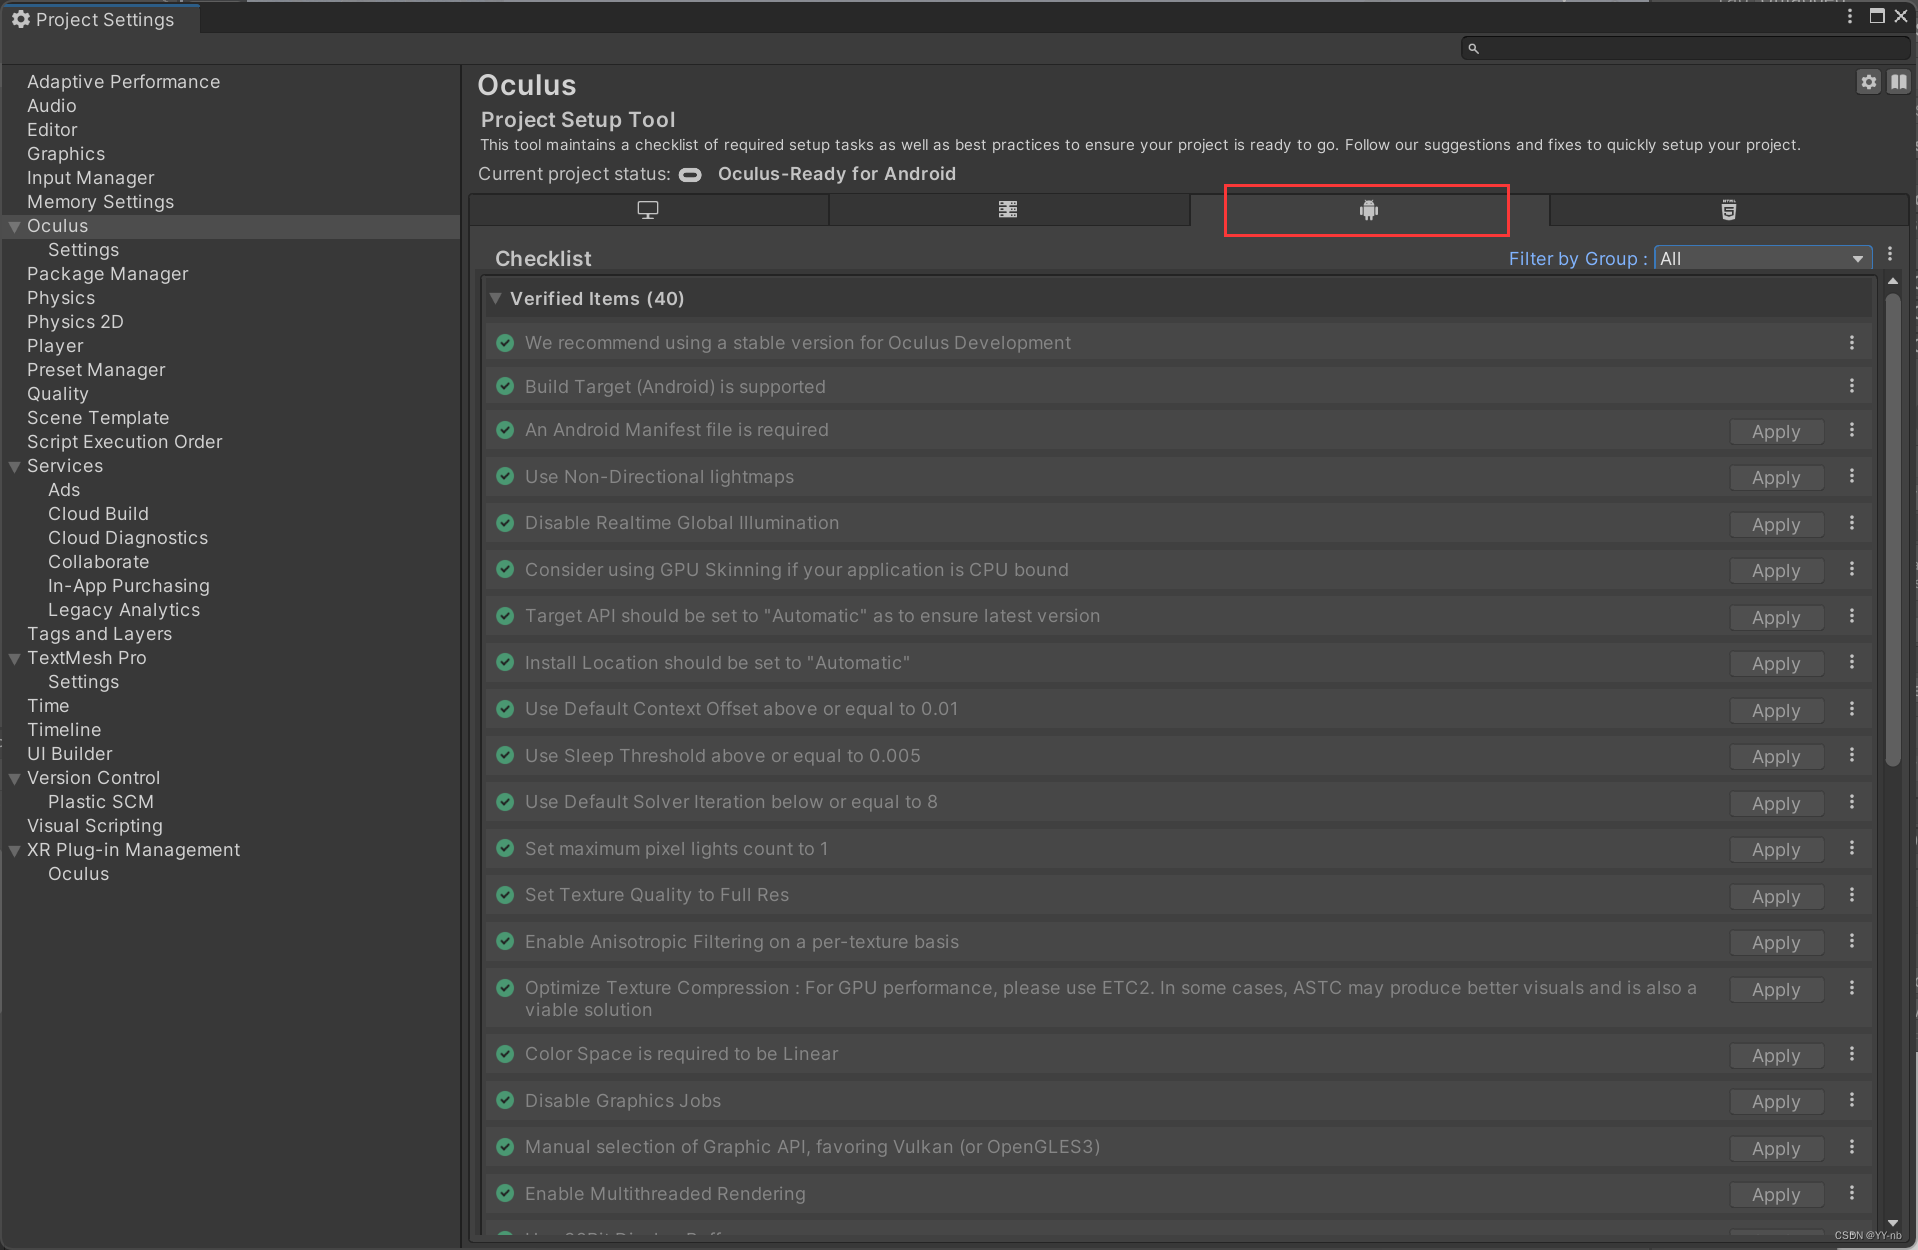Open Oculus settings gear icon
The image size is (1918, 1250).
coord(1868,83)
